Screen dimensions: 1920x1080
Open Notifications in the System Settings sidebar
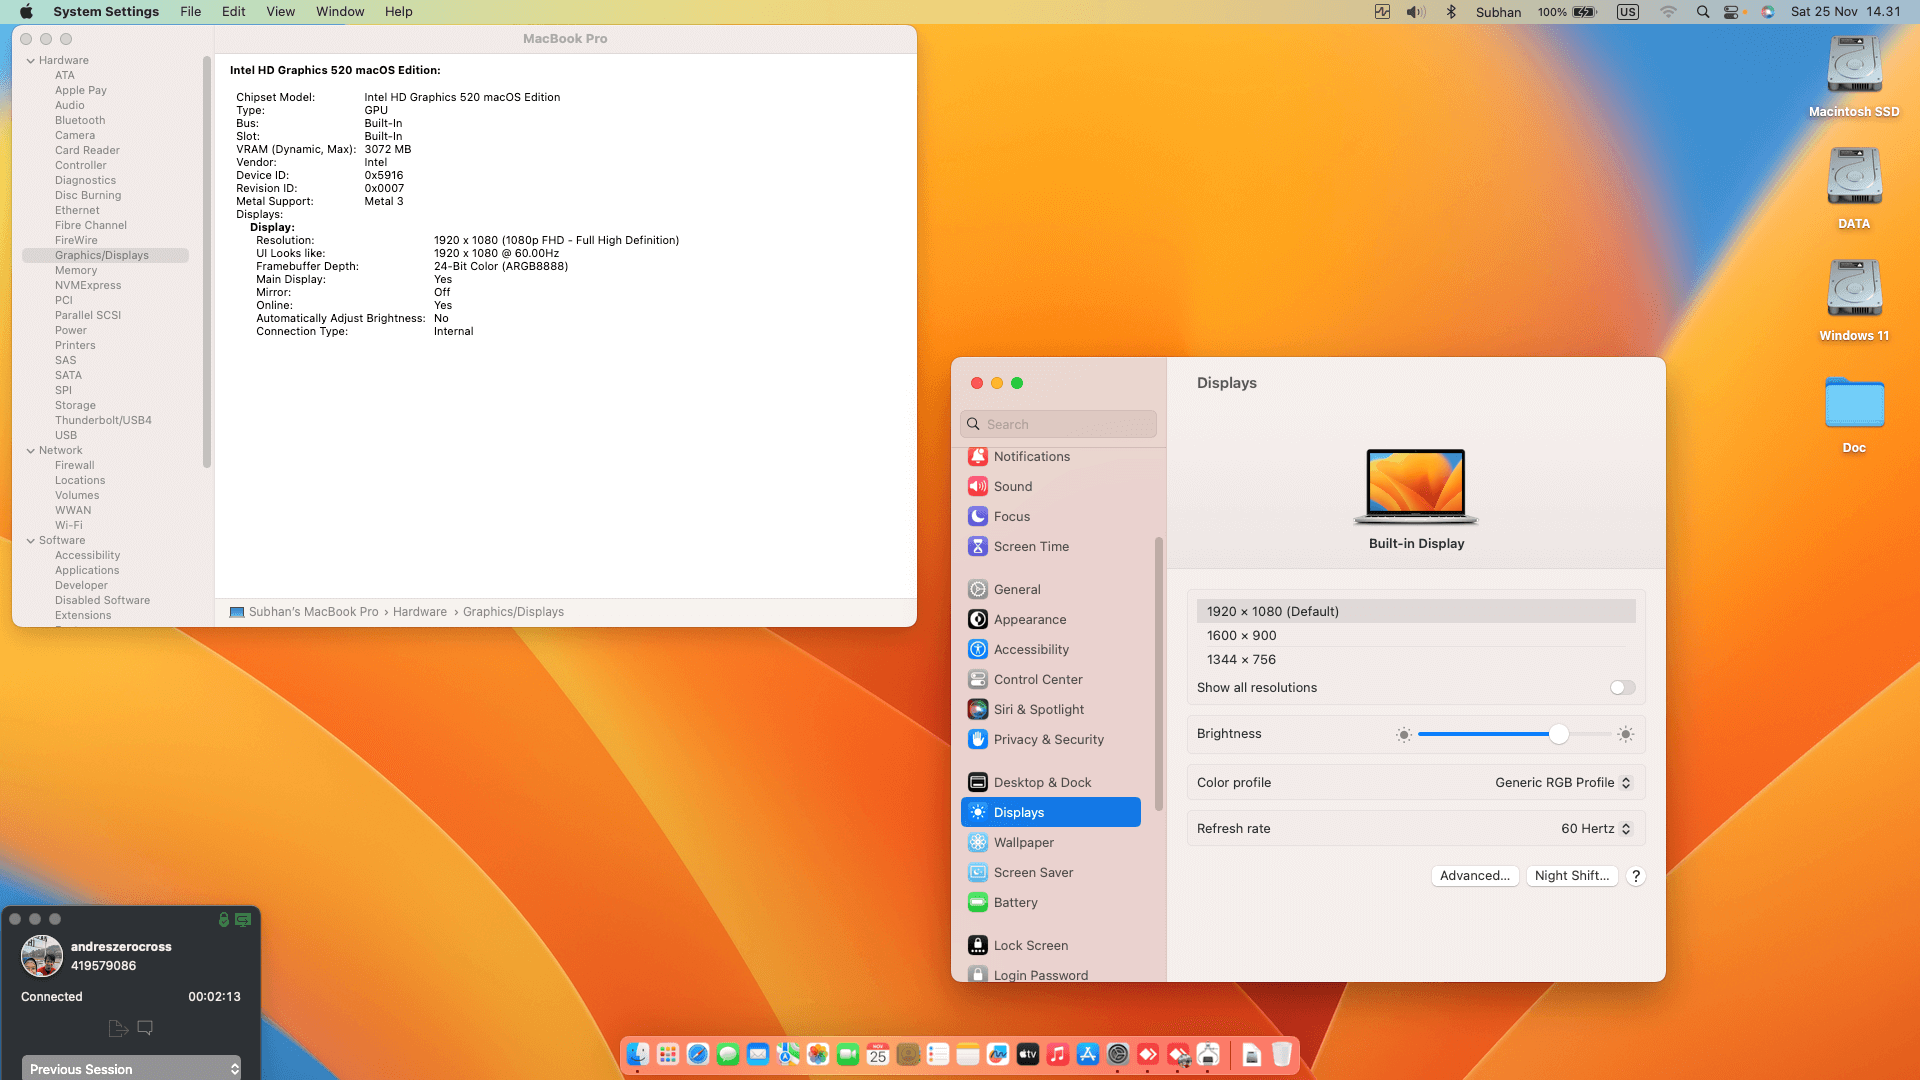(x=1050, y=457)
